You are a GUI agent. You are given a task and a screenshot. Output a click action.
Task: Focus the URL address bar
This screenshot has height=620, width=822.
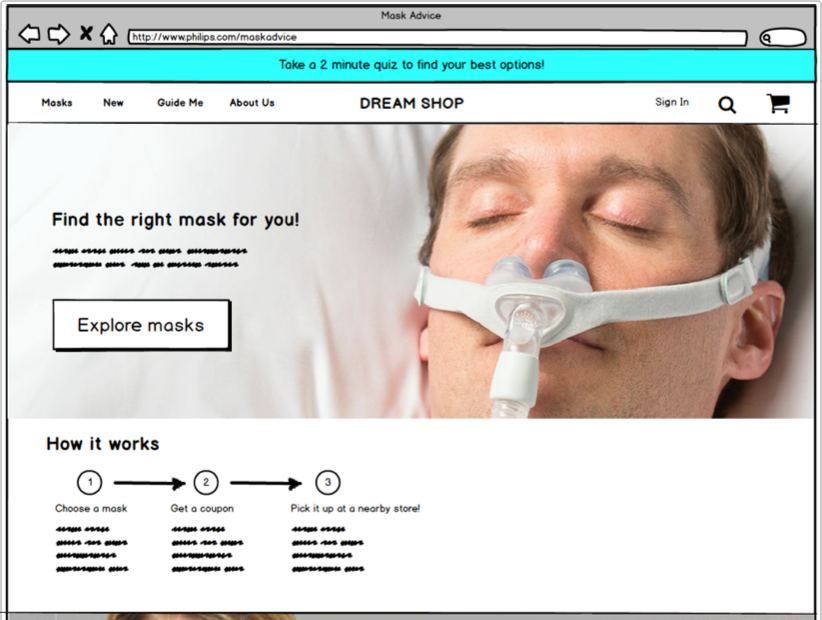point(438,37)
